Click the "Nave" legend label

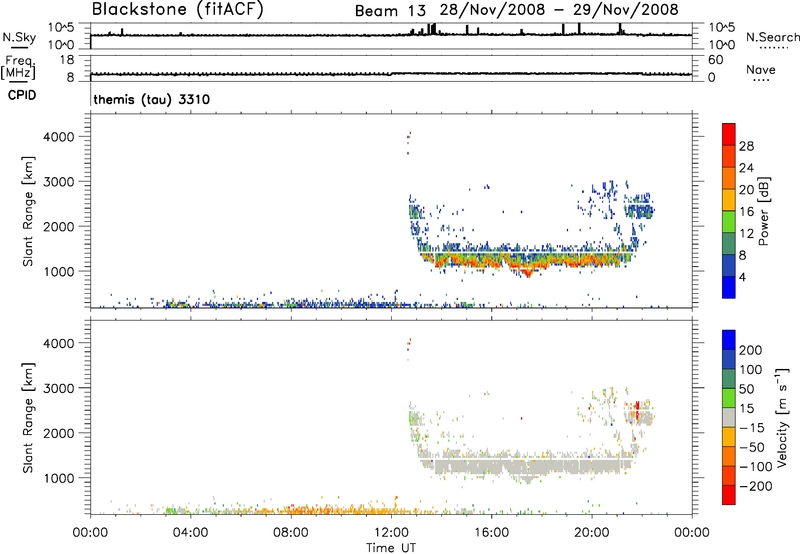(x=761, y=70)
